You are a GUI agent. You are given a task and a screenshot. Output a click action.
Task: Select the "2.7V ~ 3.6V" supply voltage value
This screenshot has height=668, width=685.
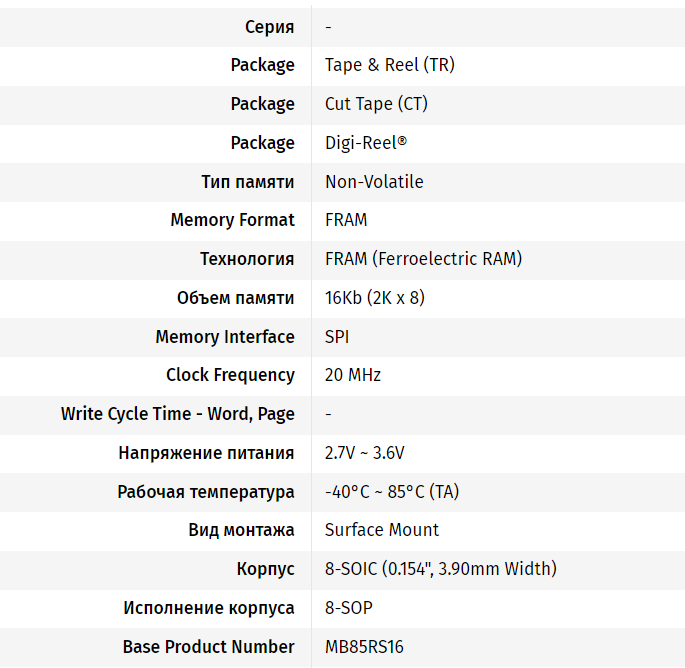(x=365, y=453)
